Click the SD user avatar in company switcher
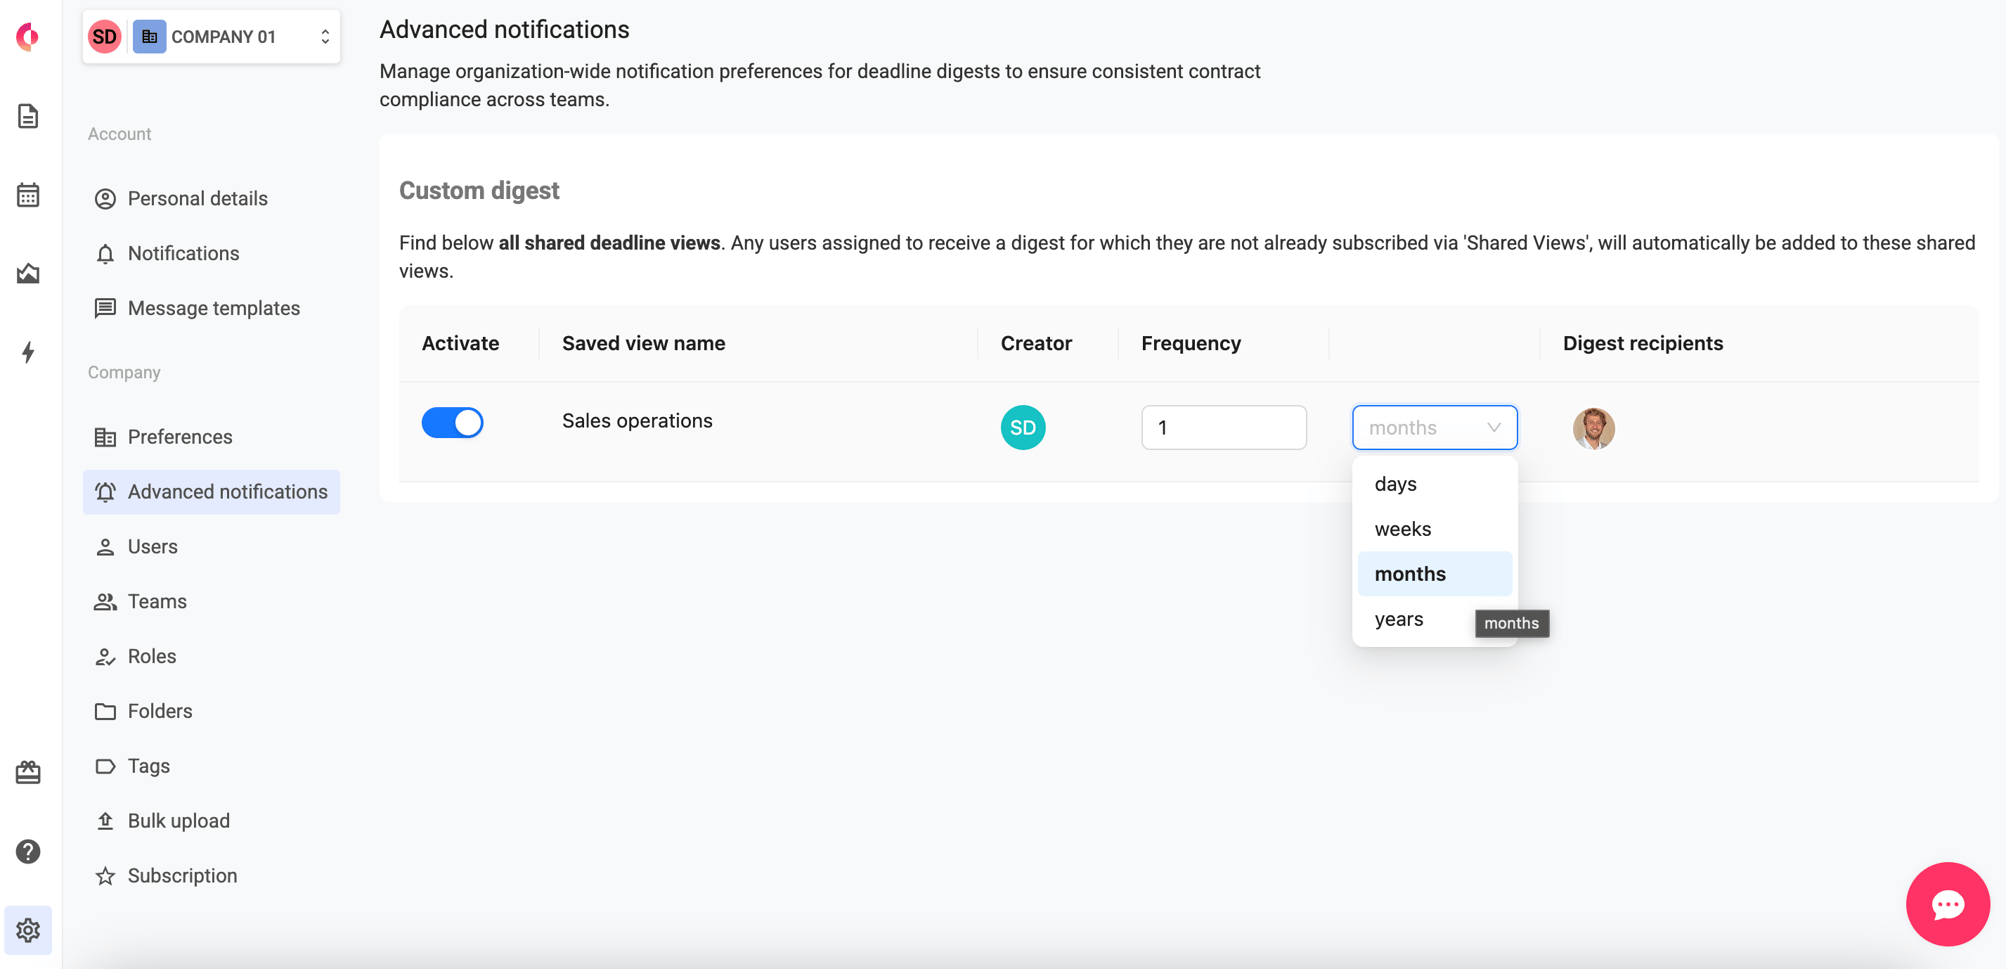The height and width of the screenshot is (969, 2006). 105,37
